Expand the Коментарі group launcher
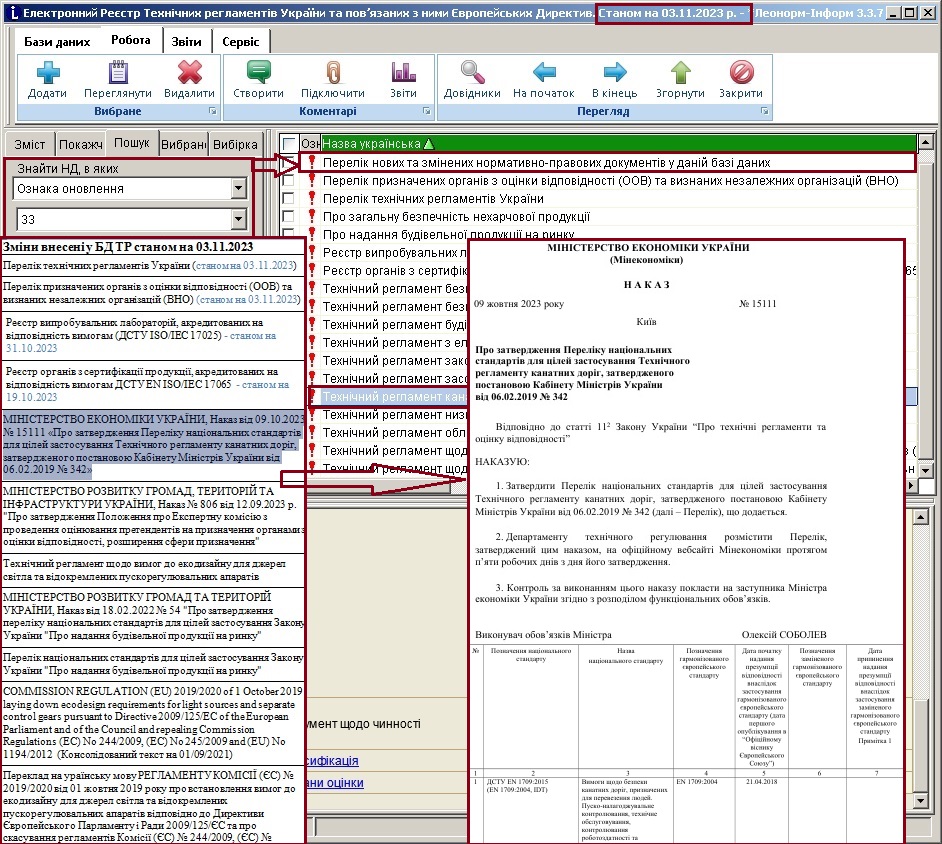The image size is (942, 844). [427, 111]
